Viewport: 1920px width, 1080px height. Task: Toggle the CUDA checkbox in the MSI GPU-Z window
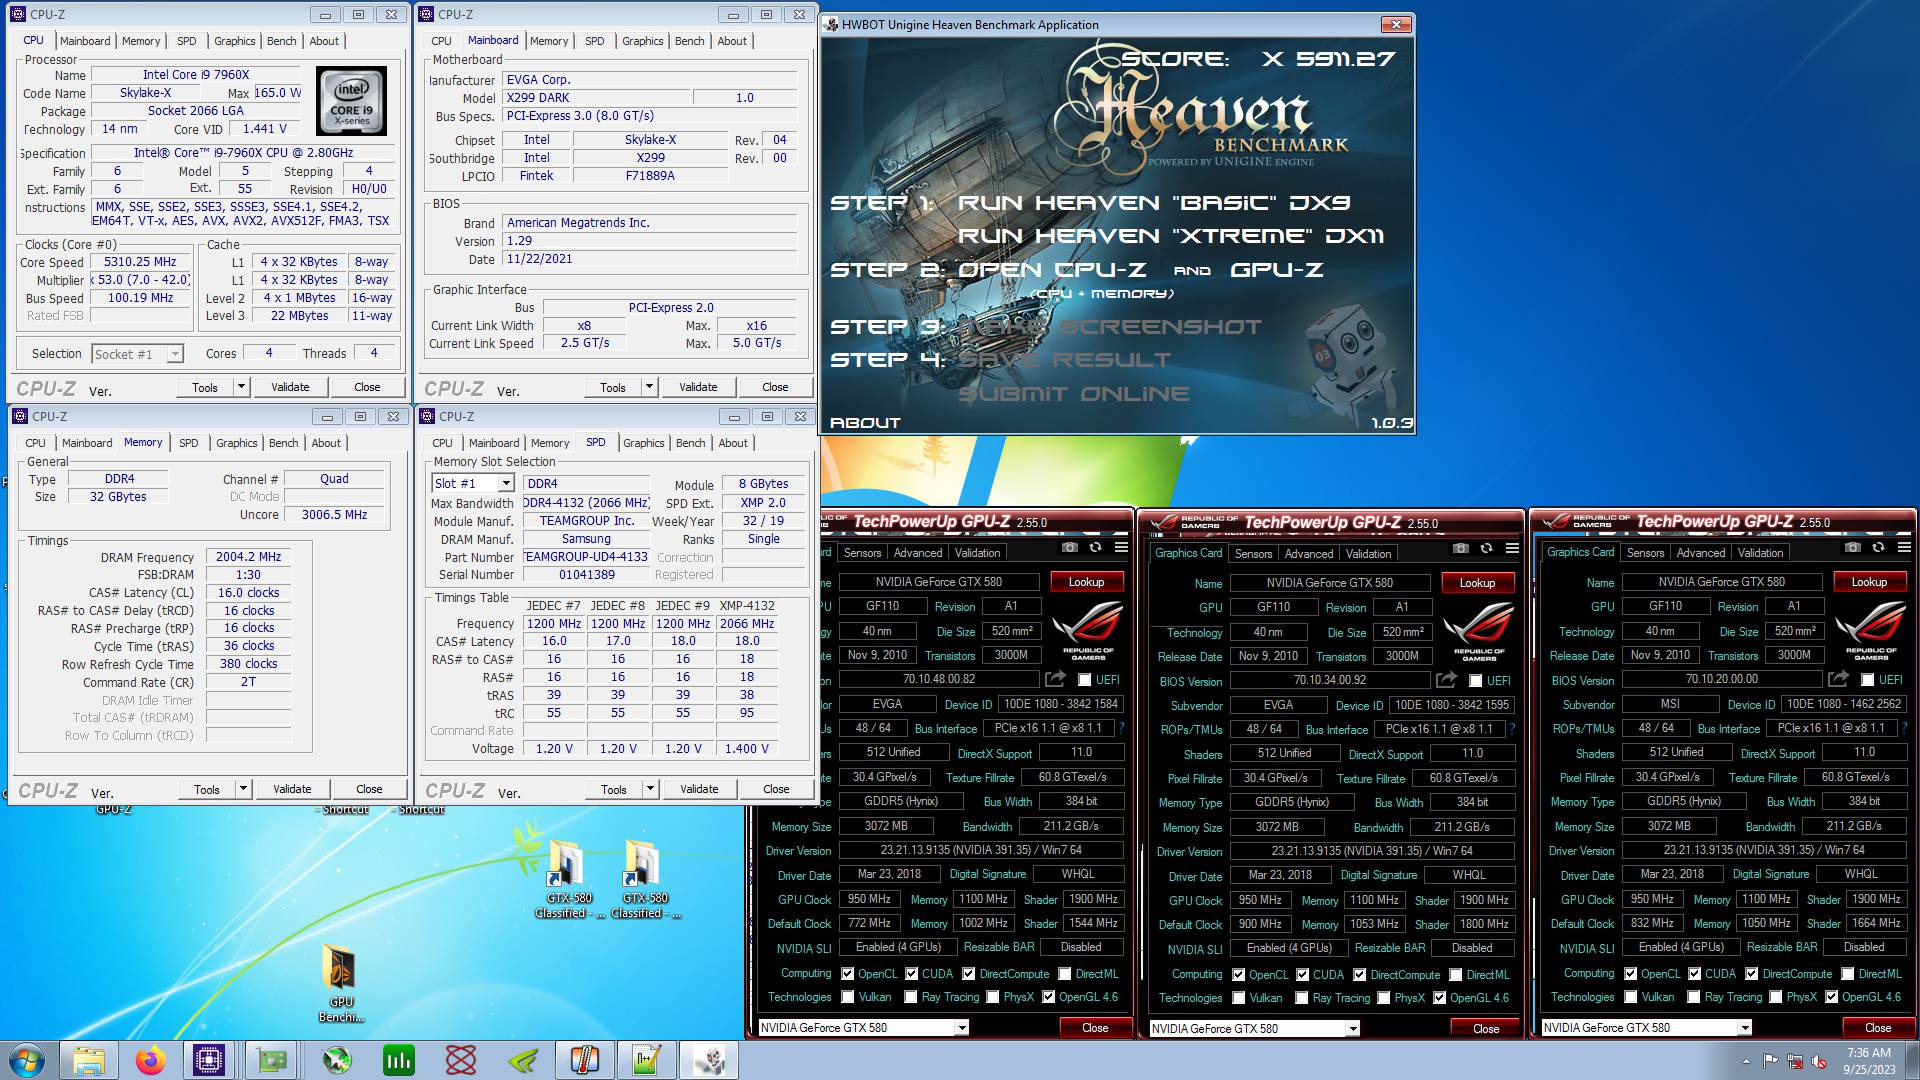(x=1694, y=974)
